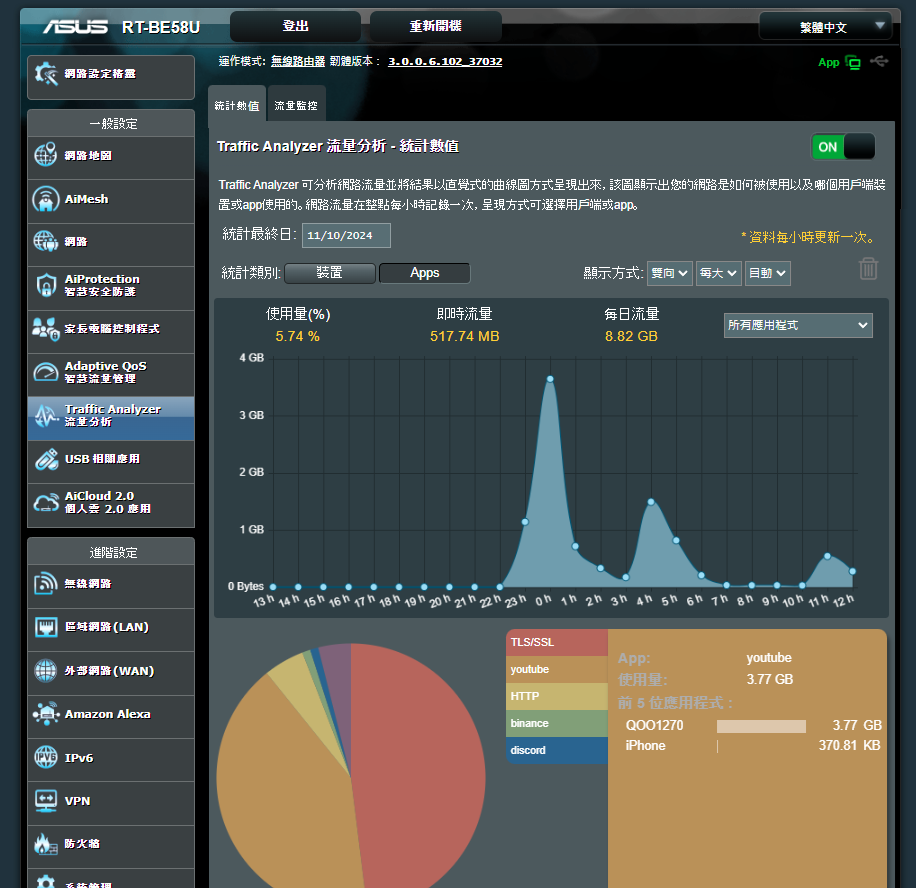
Task: Open 進階設定 section header
Action: pos(113,552)
